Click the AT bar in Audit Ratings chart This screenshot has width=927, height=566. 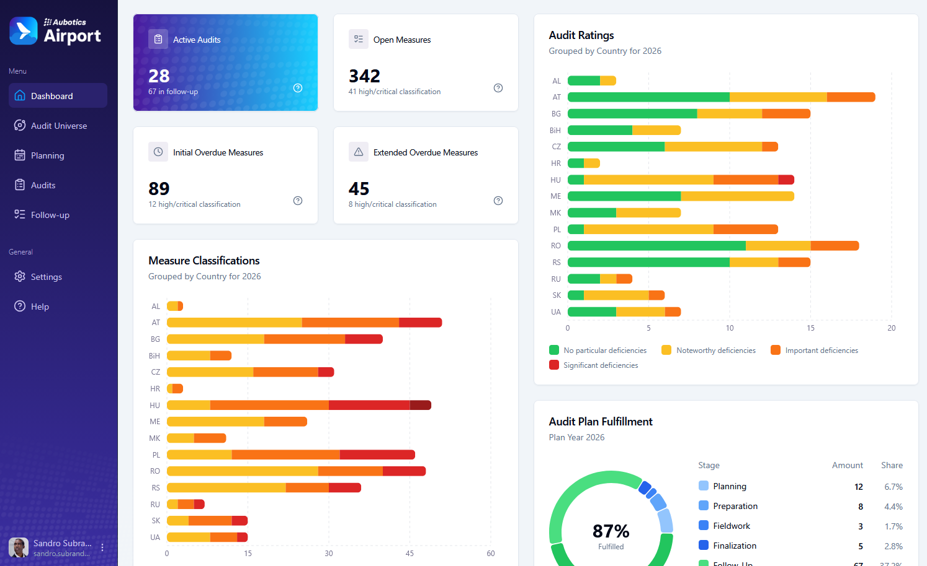click(x=721, y=97)
